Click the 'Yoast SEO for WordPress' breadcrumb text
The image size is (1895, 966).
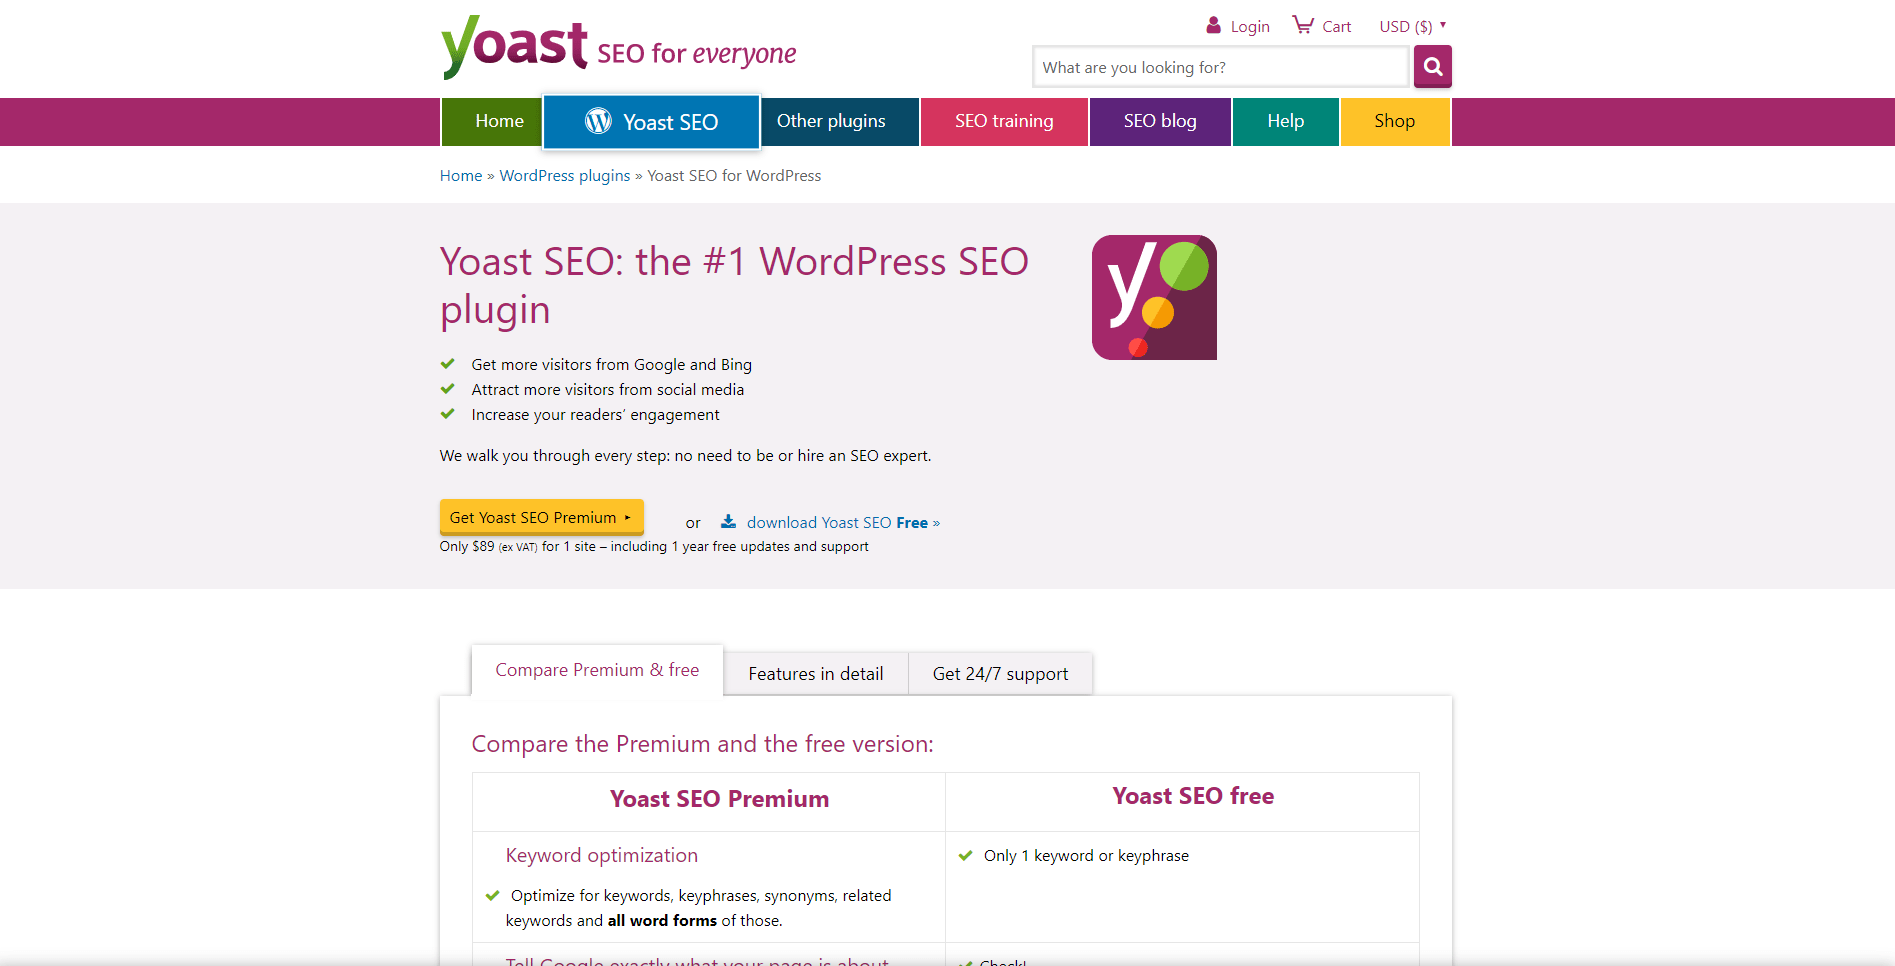coord(734,176)
